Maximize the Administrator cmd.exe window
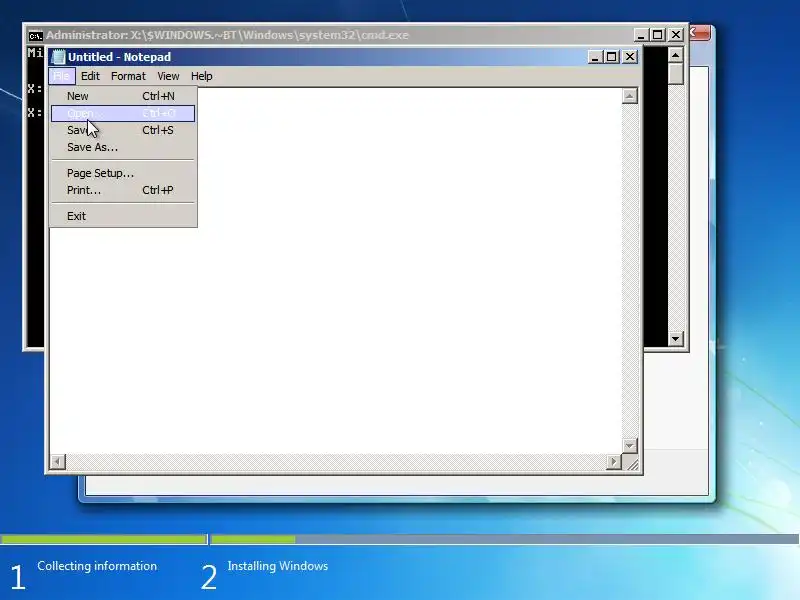Image resolution: width=800 pixels, height=600 pixels. coord(658,35)
